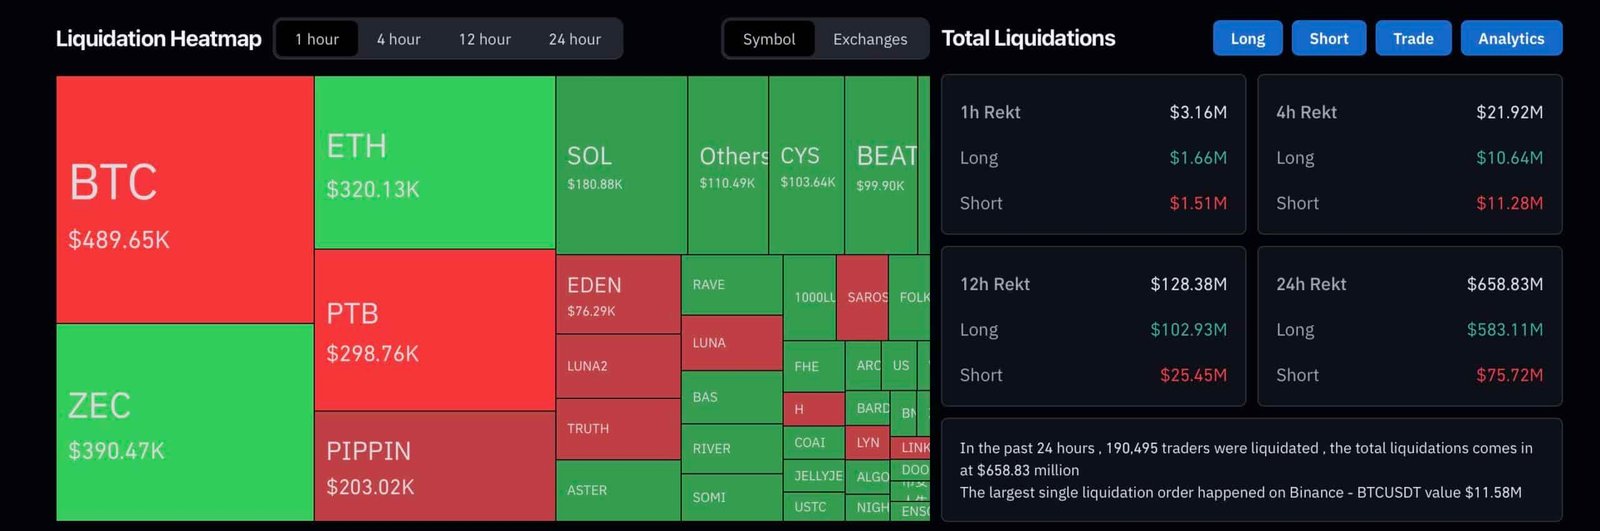The image size is (1600, 531).
Task: Toggle the heatmap to Exchanges view
Action: (x=870, y=39)
